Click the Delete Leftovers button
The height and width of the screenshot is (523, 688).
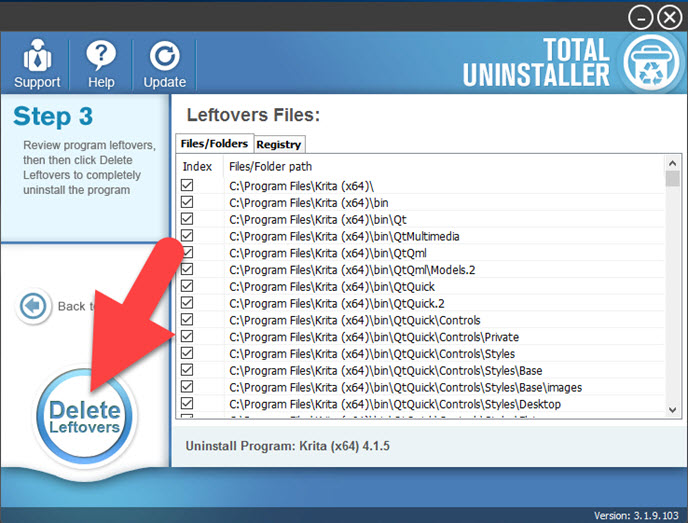pos(85,416)
